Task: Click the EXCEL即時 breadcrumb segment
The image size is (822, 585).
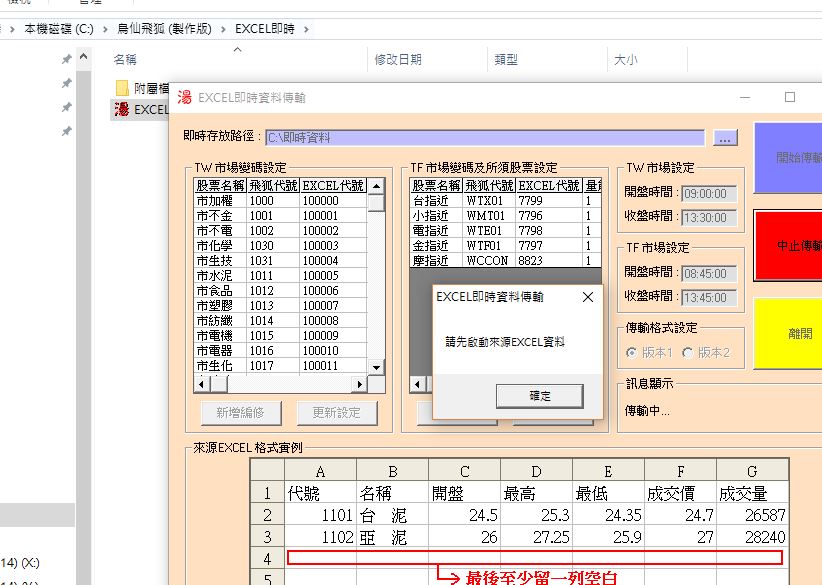Action: (265, 29)
